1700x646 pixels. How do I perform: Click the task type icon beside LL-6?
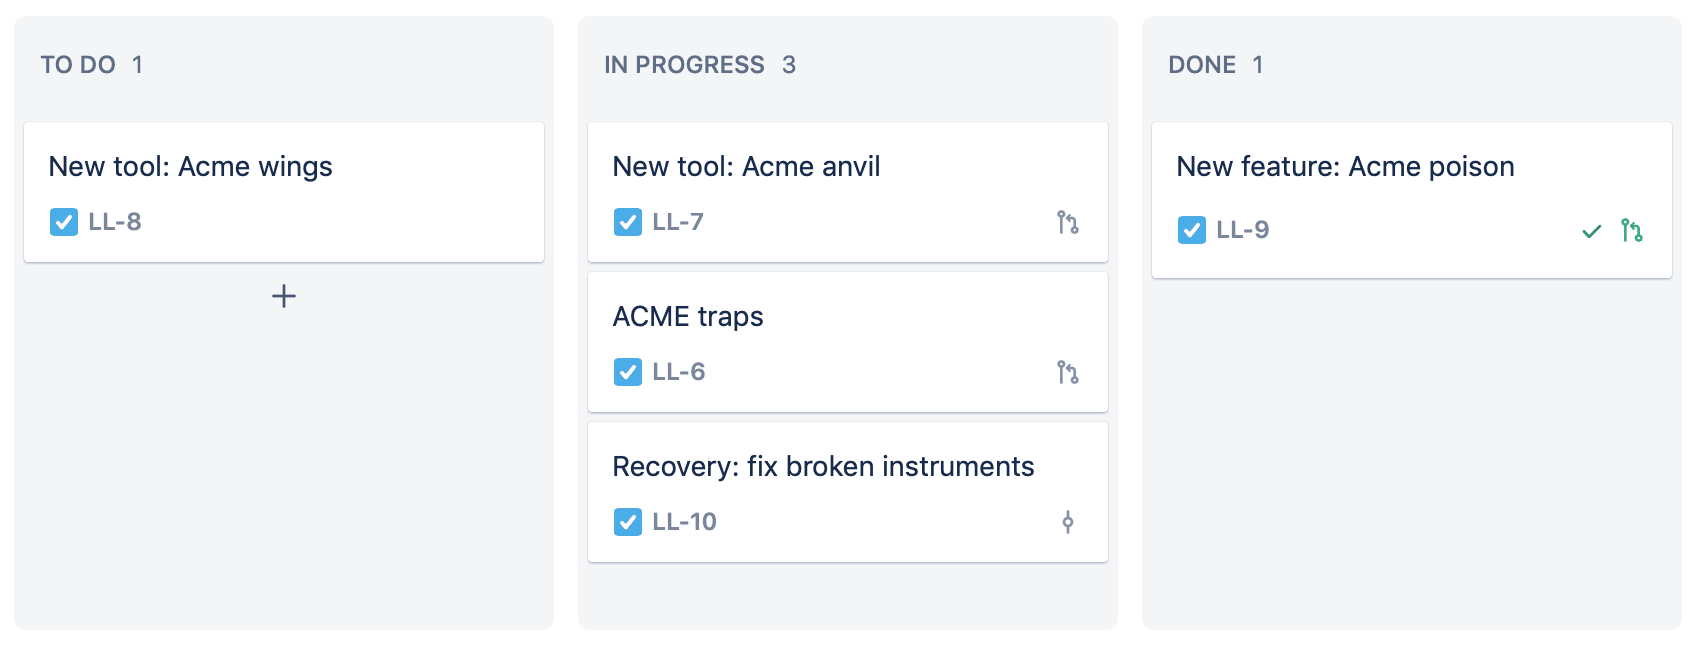pos(628,372)
